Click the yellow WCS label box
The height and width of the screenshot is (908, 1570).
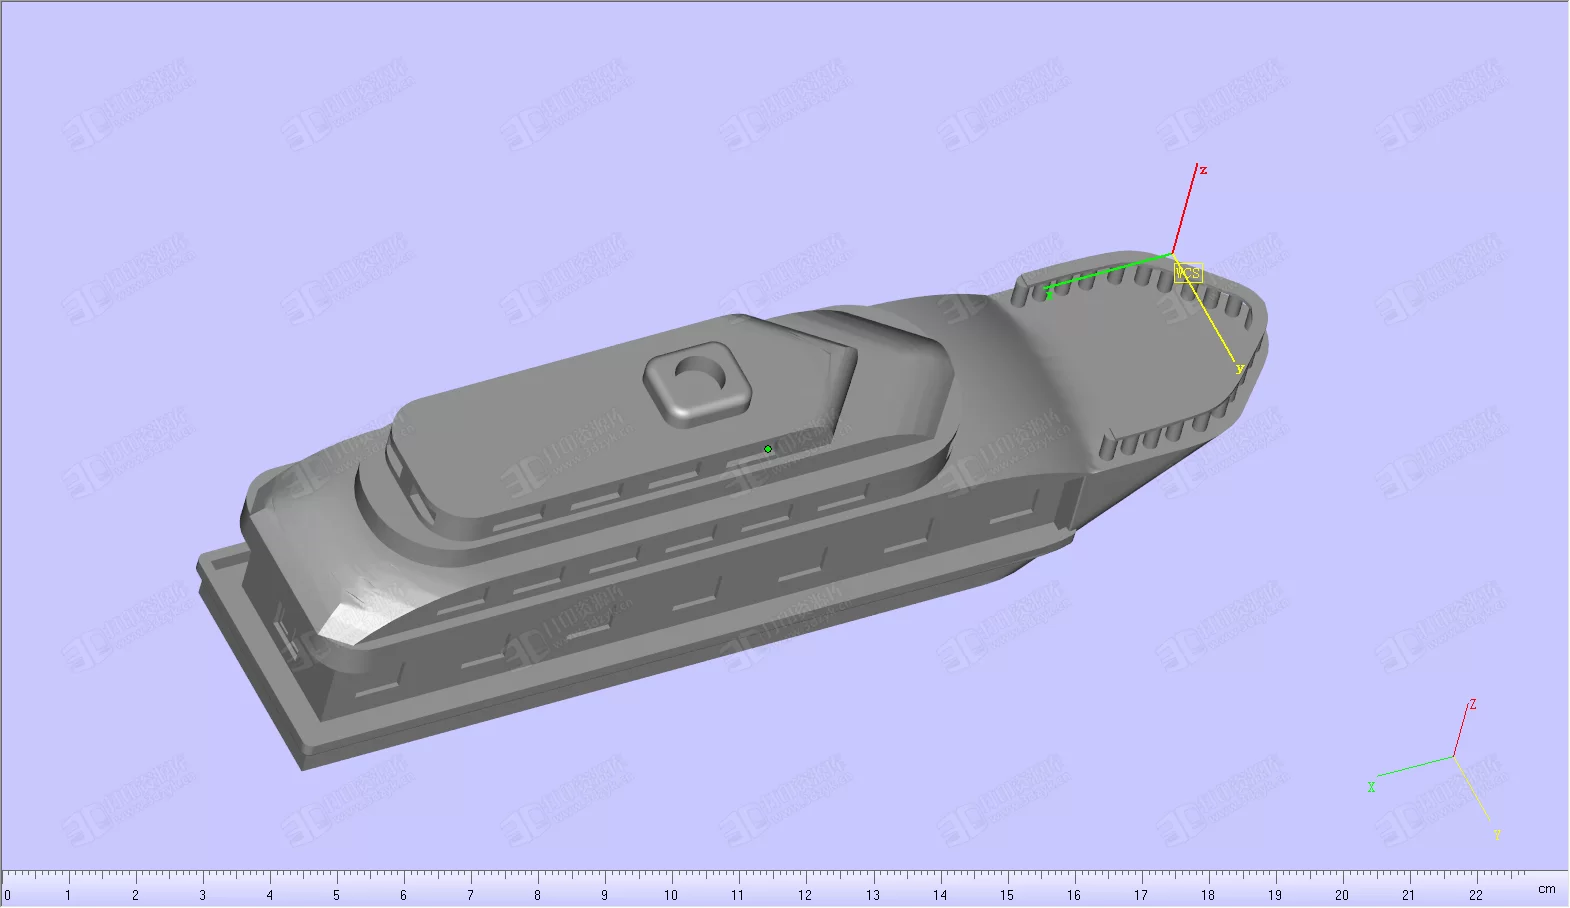pos(1187,273)
